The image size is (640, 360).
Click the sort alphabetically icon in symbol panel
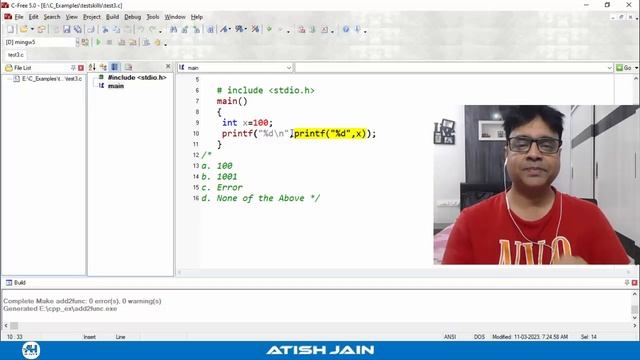point(92,67)
